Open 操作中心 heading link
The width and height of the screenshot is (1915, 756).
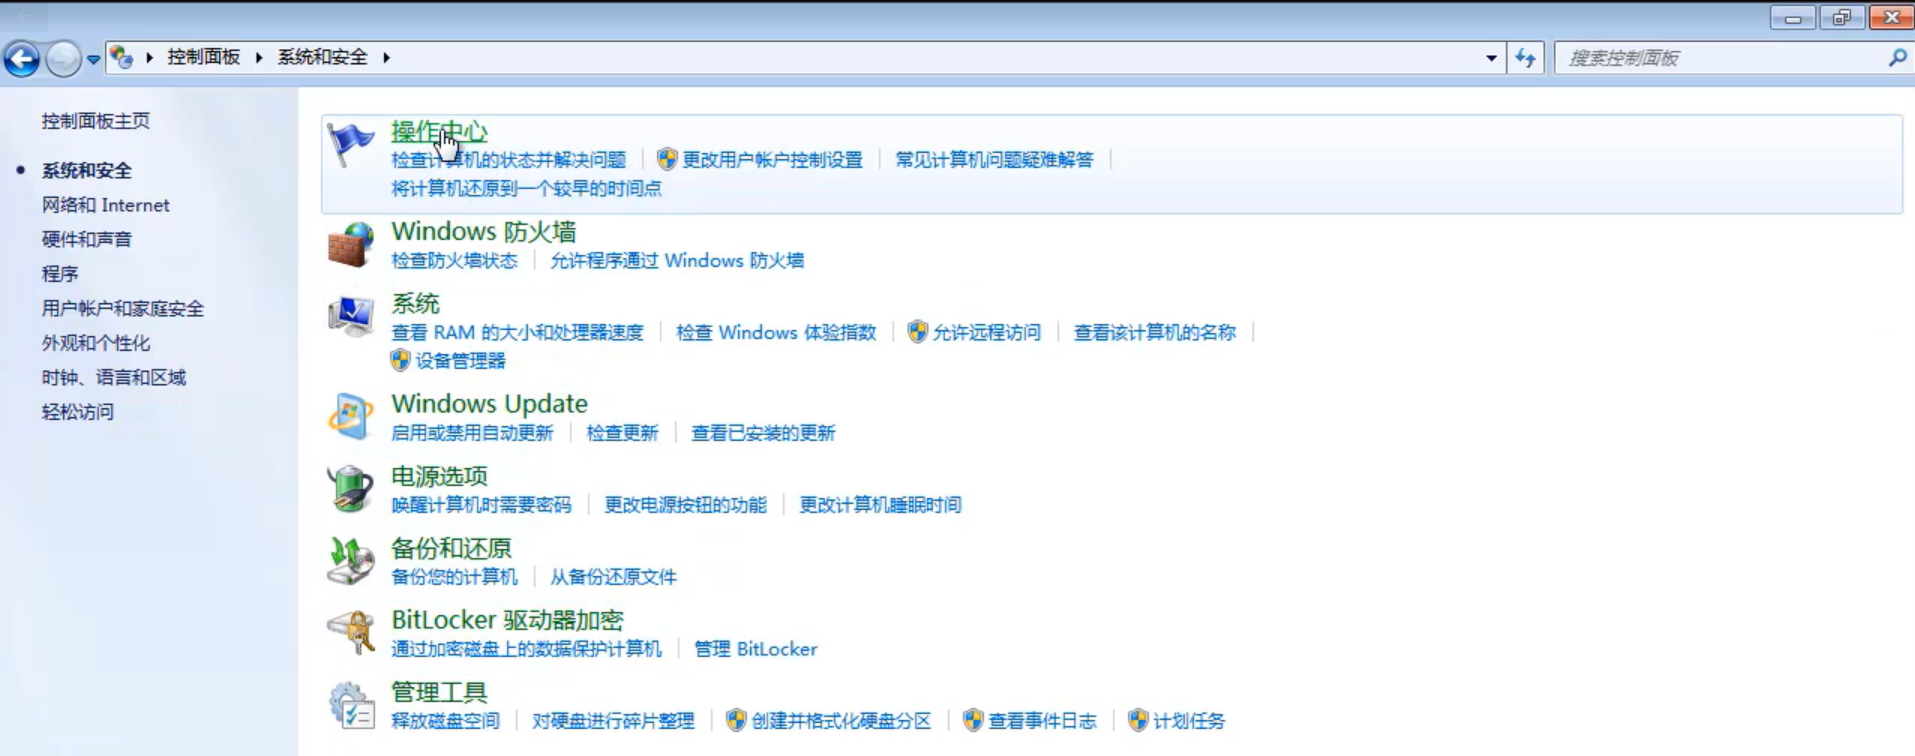(439, 131)
